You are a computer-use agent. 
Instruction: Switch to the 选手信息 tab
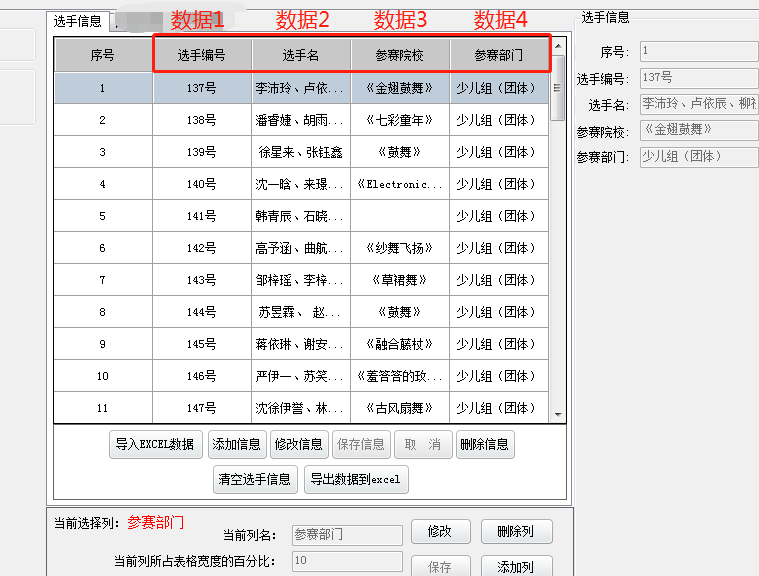click(77, 21)
